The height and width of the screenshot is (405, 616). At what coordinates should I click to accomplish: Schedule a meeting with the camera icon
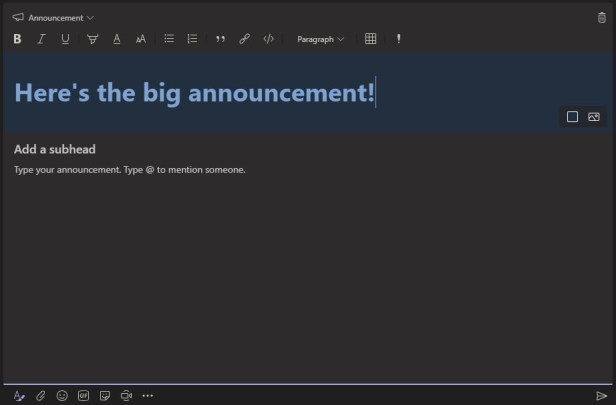tap(126, 396)
